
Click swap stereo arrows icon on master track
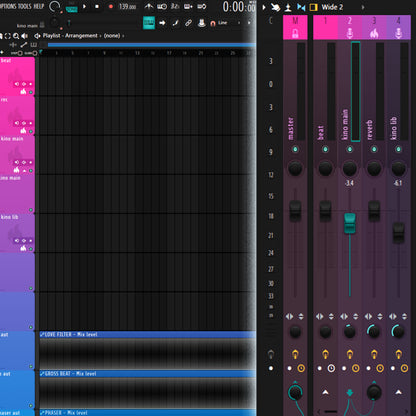(289, 316)
